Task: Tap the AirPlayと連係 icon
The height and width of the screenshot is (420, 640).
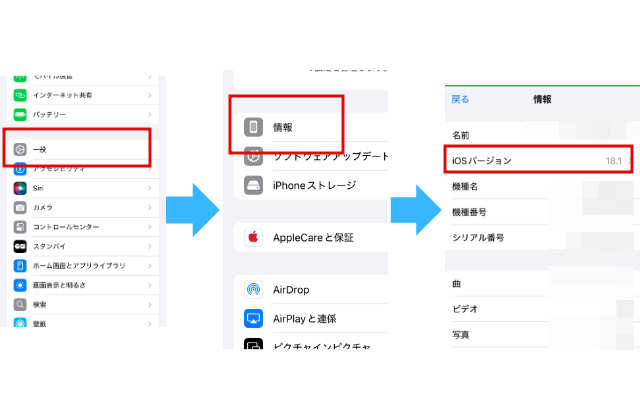Action: pyautogui.click(x=254, y=319)
